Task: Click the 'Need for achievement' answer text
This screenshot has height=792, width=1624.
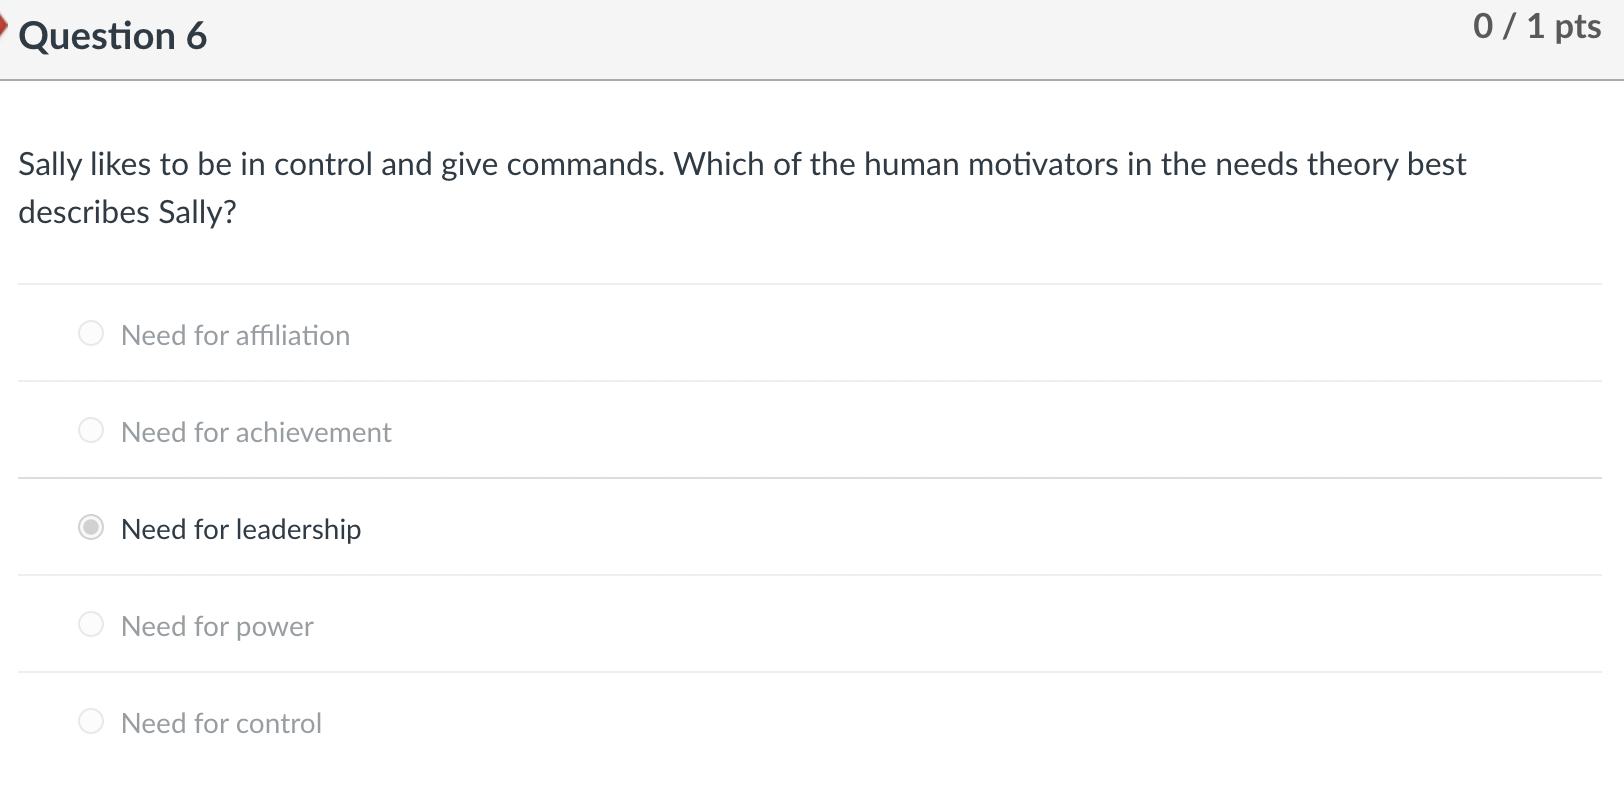Action: (256, 432)
